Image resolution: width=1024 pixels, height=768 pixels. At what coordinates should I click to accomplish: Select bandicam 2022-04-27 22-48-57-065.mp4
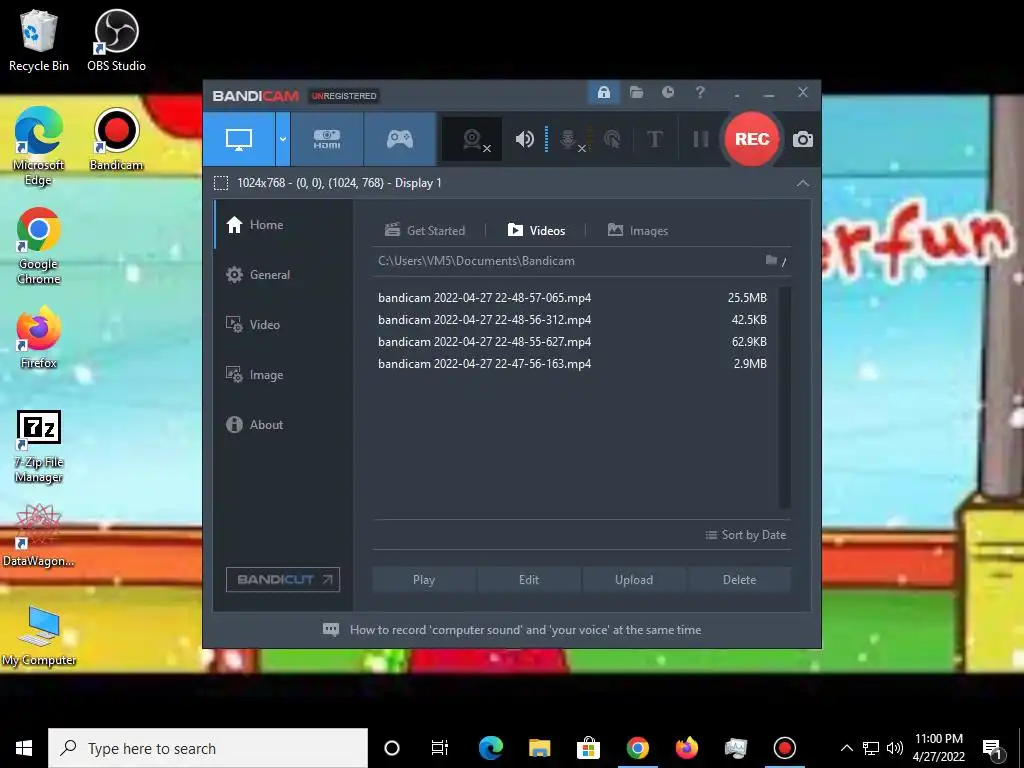573,298
